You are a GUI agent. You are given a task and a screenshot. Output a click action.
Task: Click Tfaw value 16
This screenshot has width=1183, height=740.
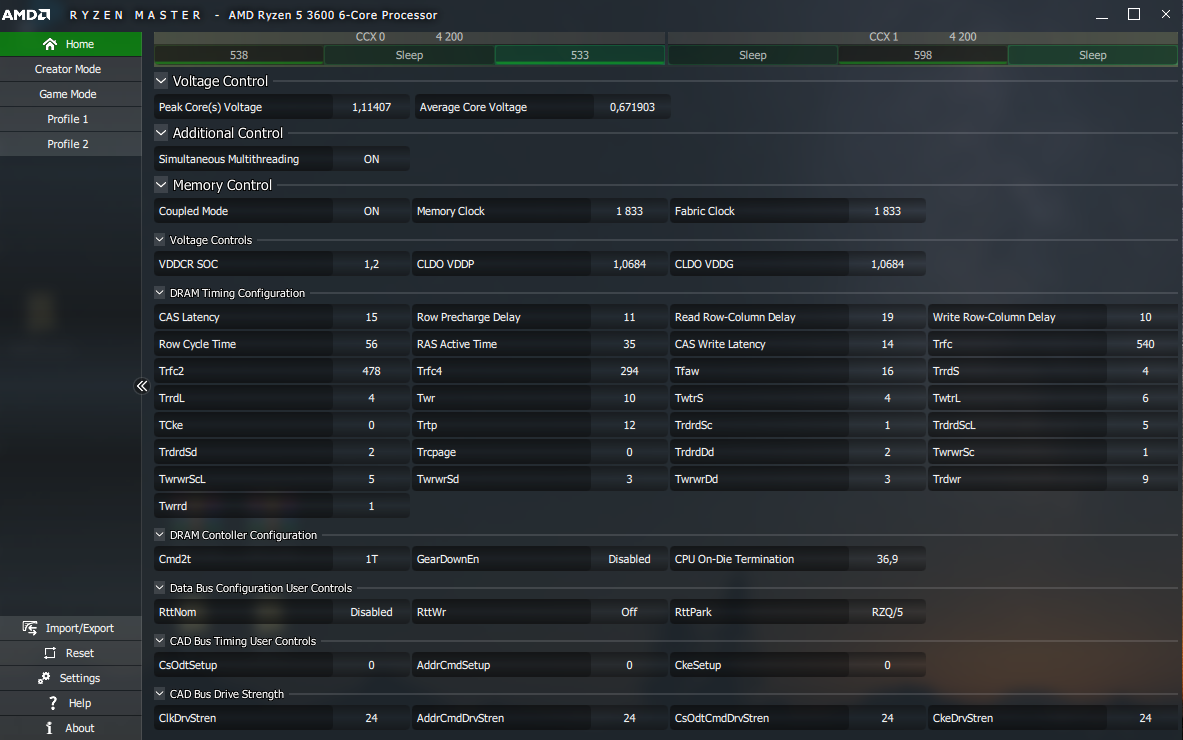tap(887, 371)
